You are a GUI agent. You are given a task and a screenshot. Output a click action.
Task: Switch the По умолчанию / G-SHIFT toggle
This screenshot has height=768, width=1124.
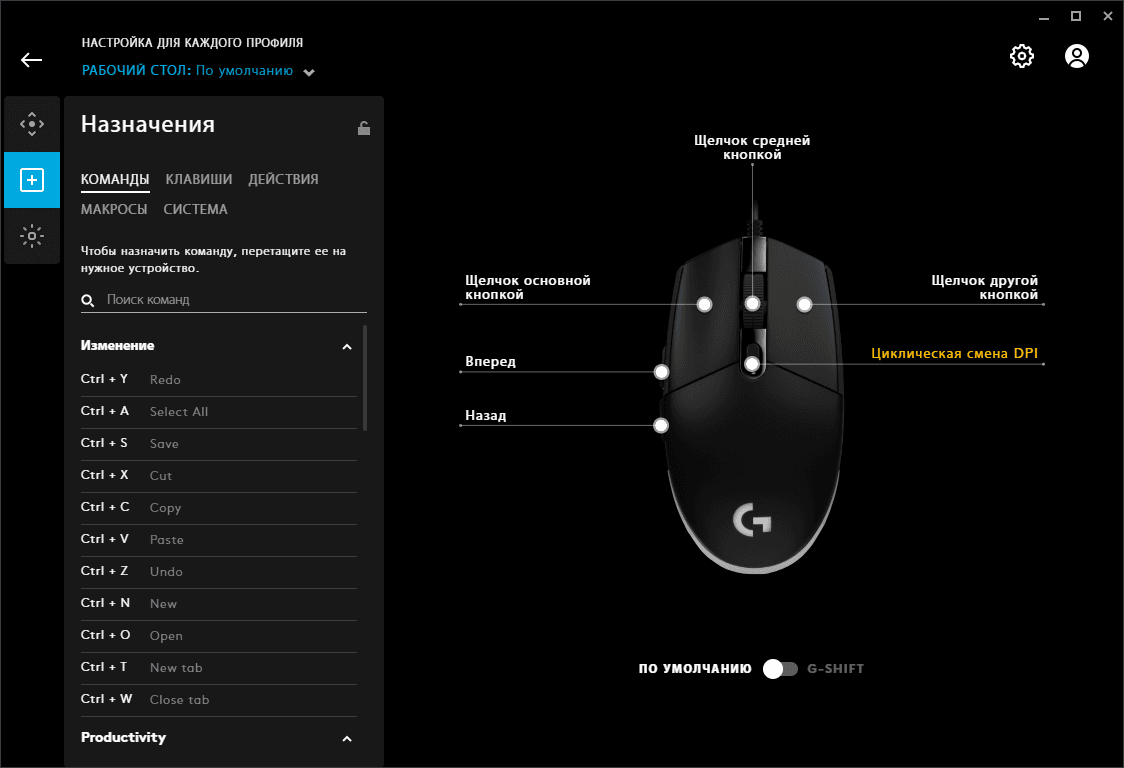tap(780, 669)
